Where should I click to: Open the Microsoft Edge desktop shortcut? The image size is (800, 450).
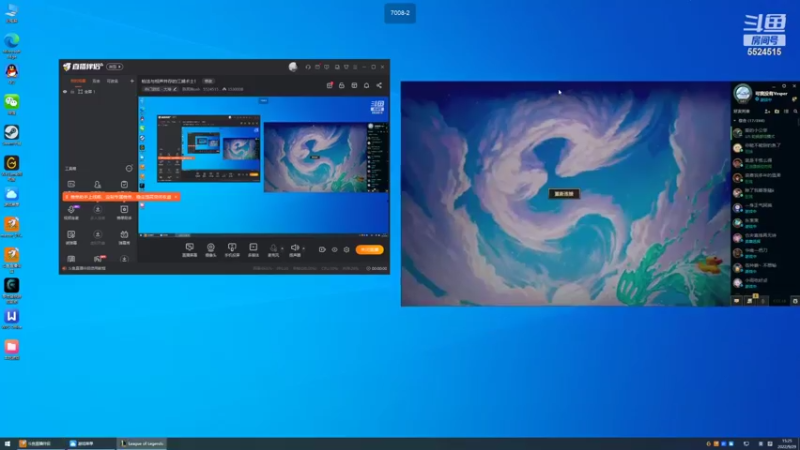click(x=12, y=45)
